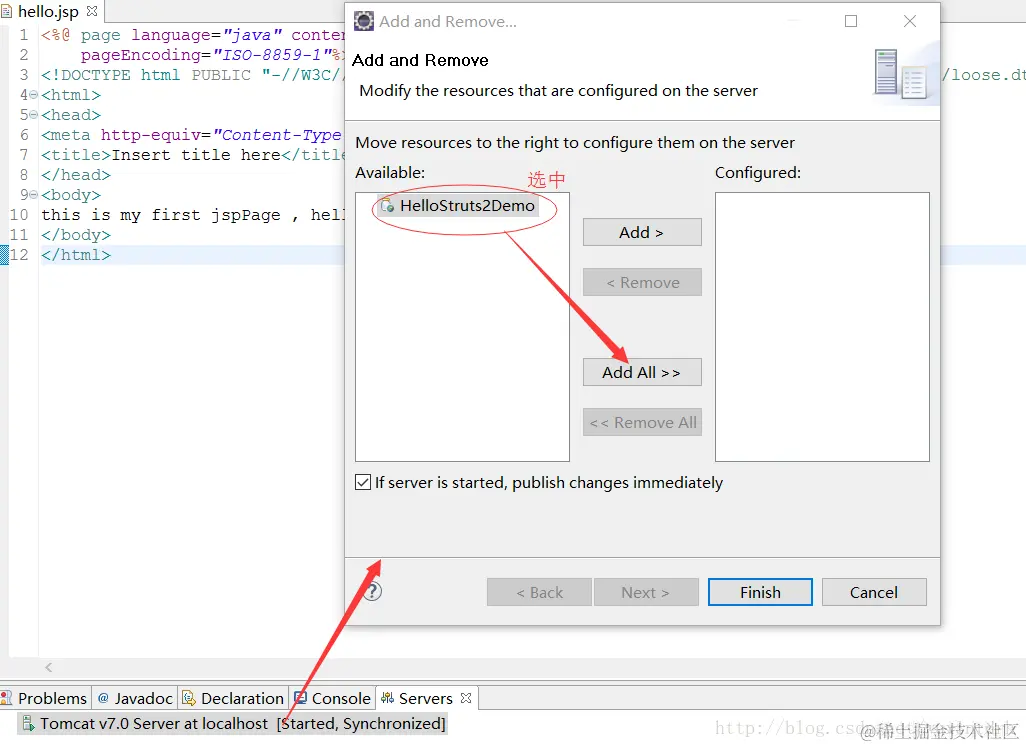Click the Add All >> button

click(x=642, y=372)
